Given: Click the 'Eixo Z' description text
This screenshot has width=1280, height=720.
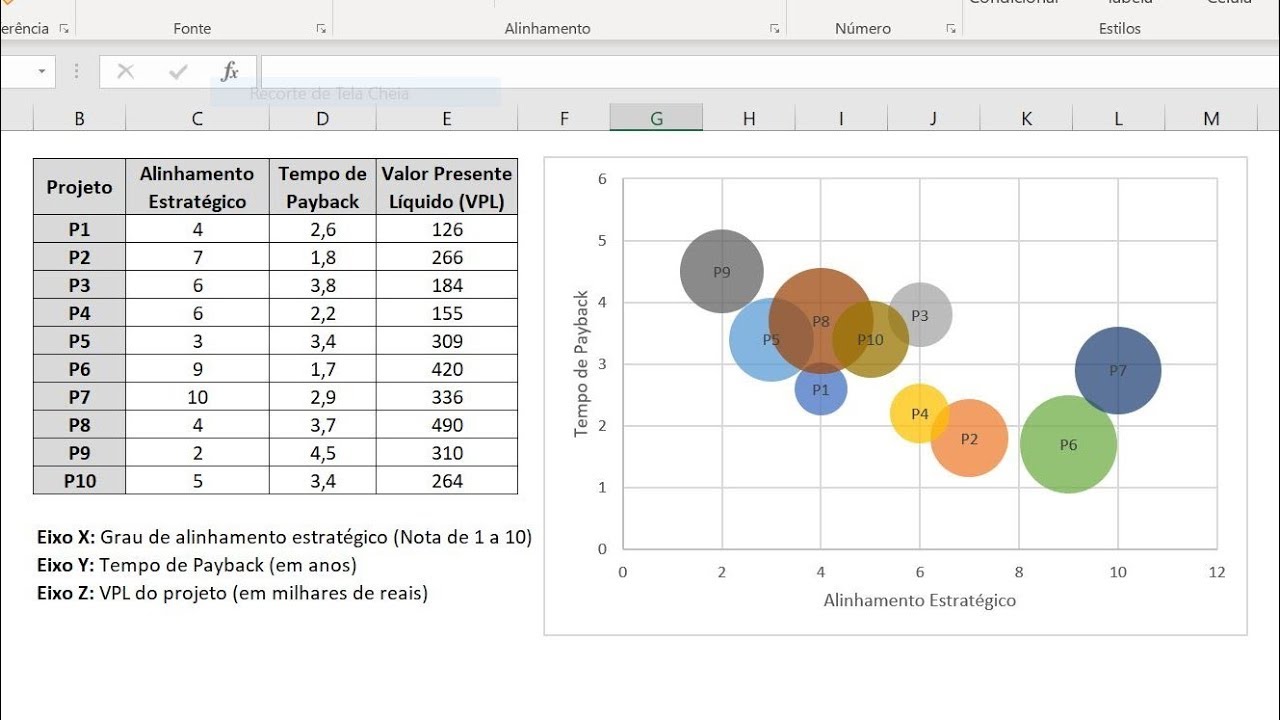Looking at the screenshot, I should click(232, 593).
